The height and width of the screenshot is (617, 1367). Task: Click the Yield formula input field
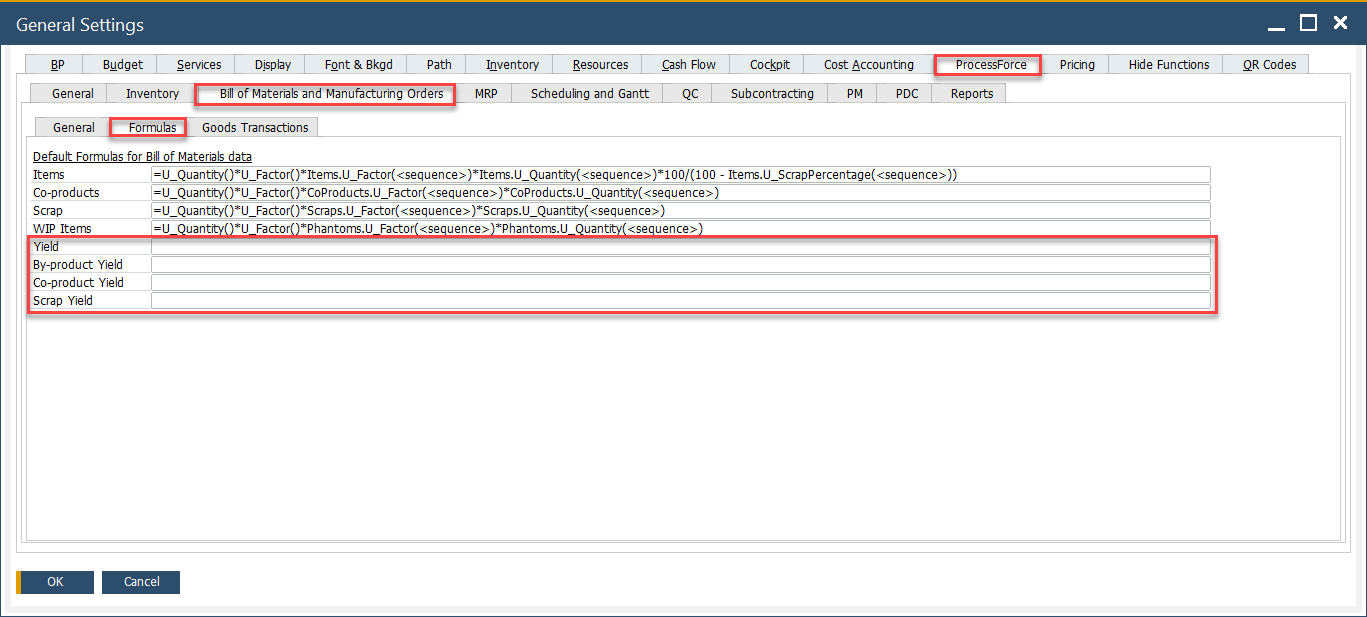click(x=680, y=247)
